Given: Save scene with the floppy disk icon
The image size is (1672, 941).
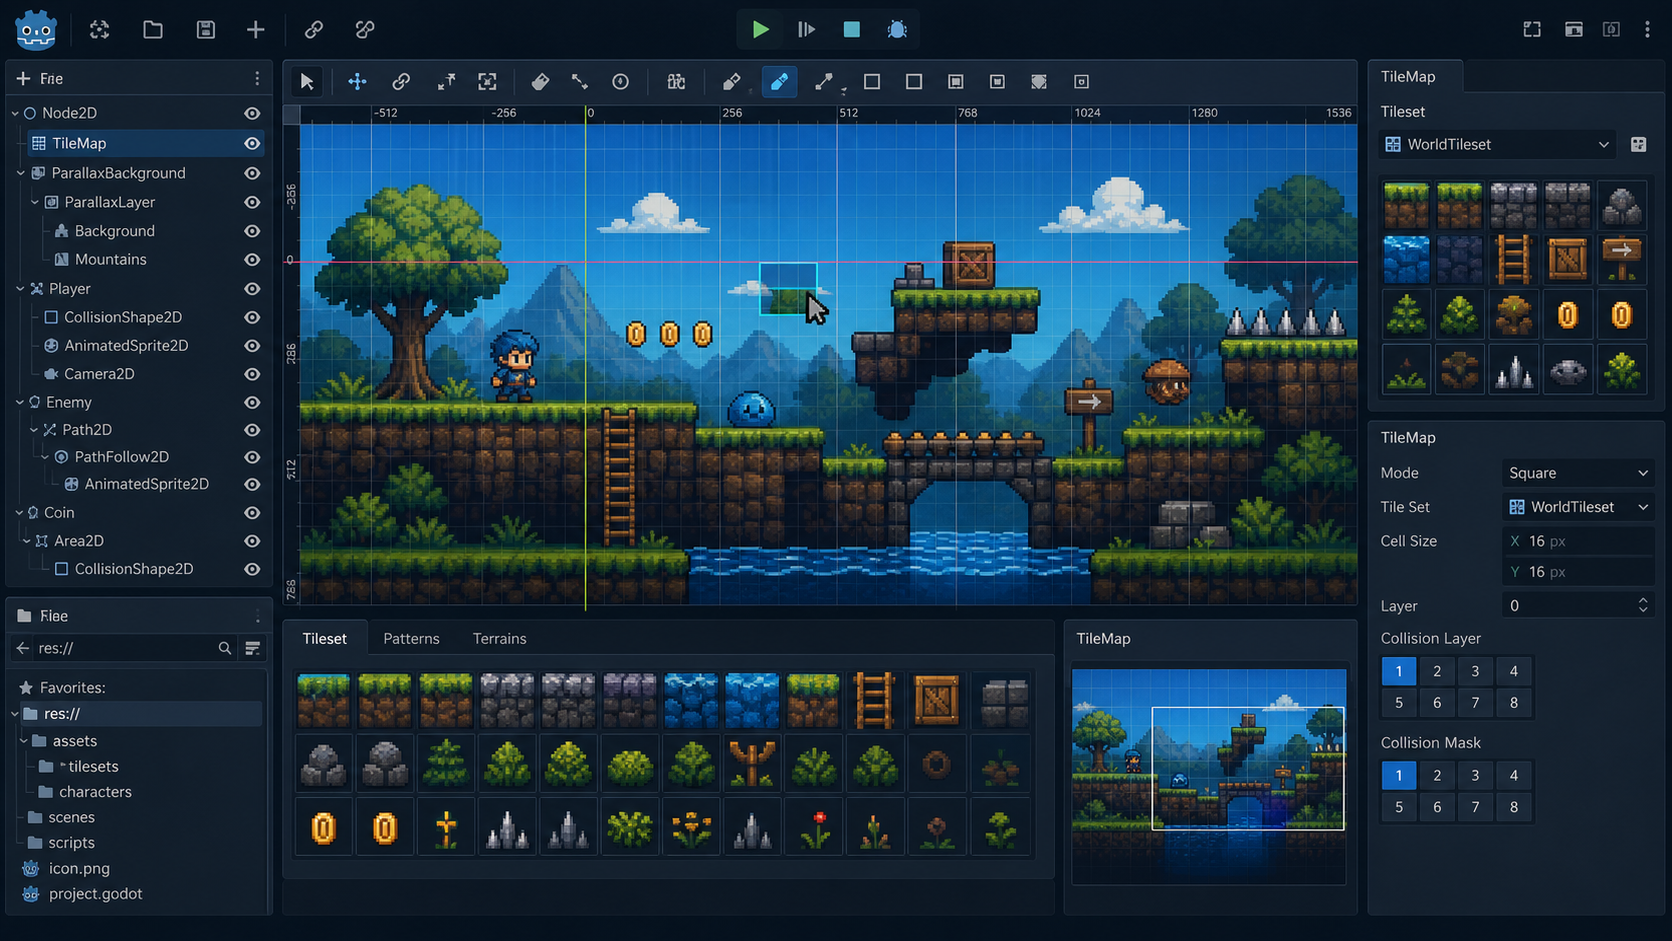Looking at the screenshot, I should click(206, 29).
